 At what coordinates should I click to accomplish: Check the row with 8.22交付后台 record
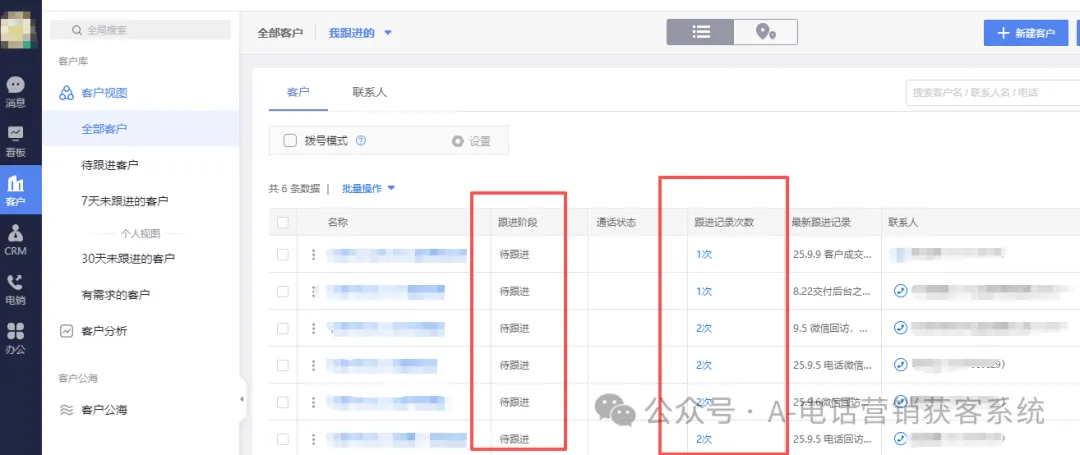282,291
